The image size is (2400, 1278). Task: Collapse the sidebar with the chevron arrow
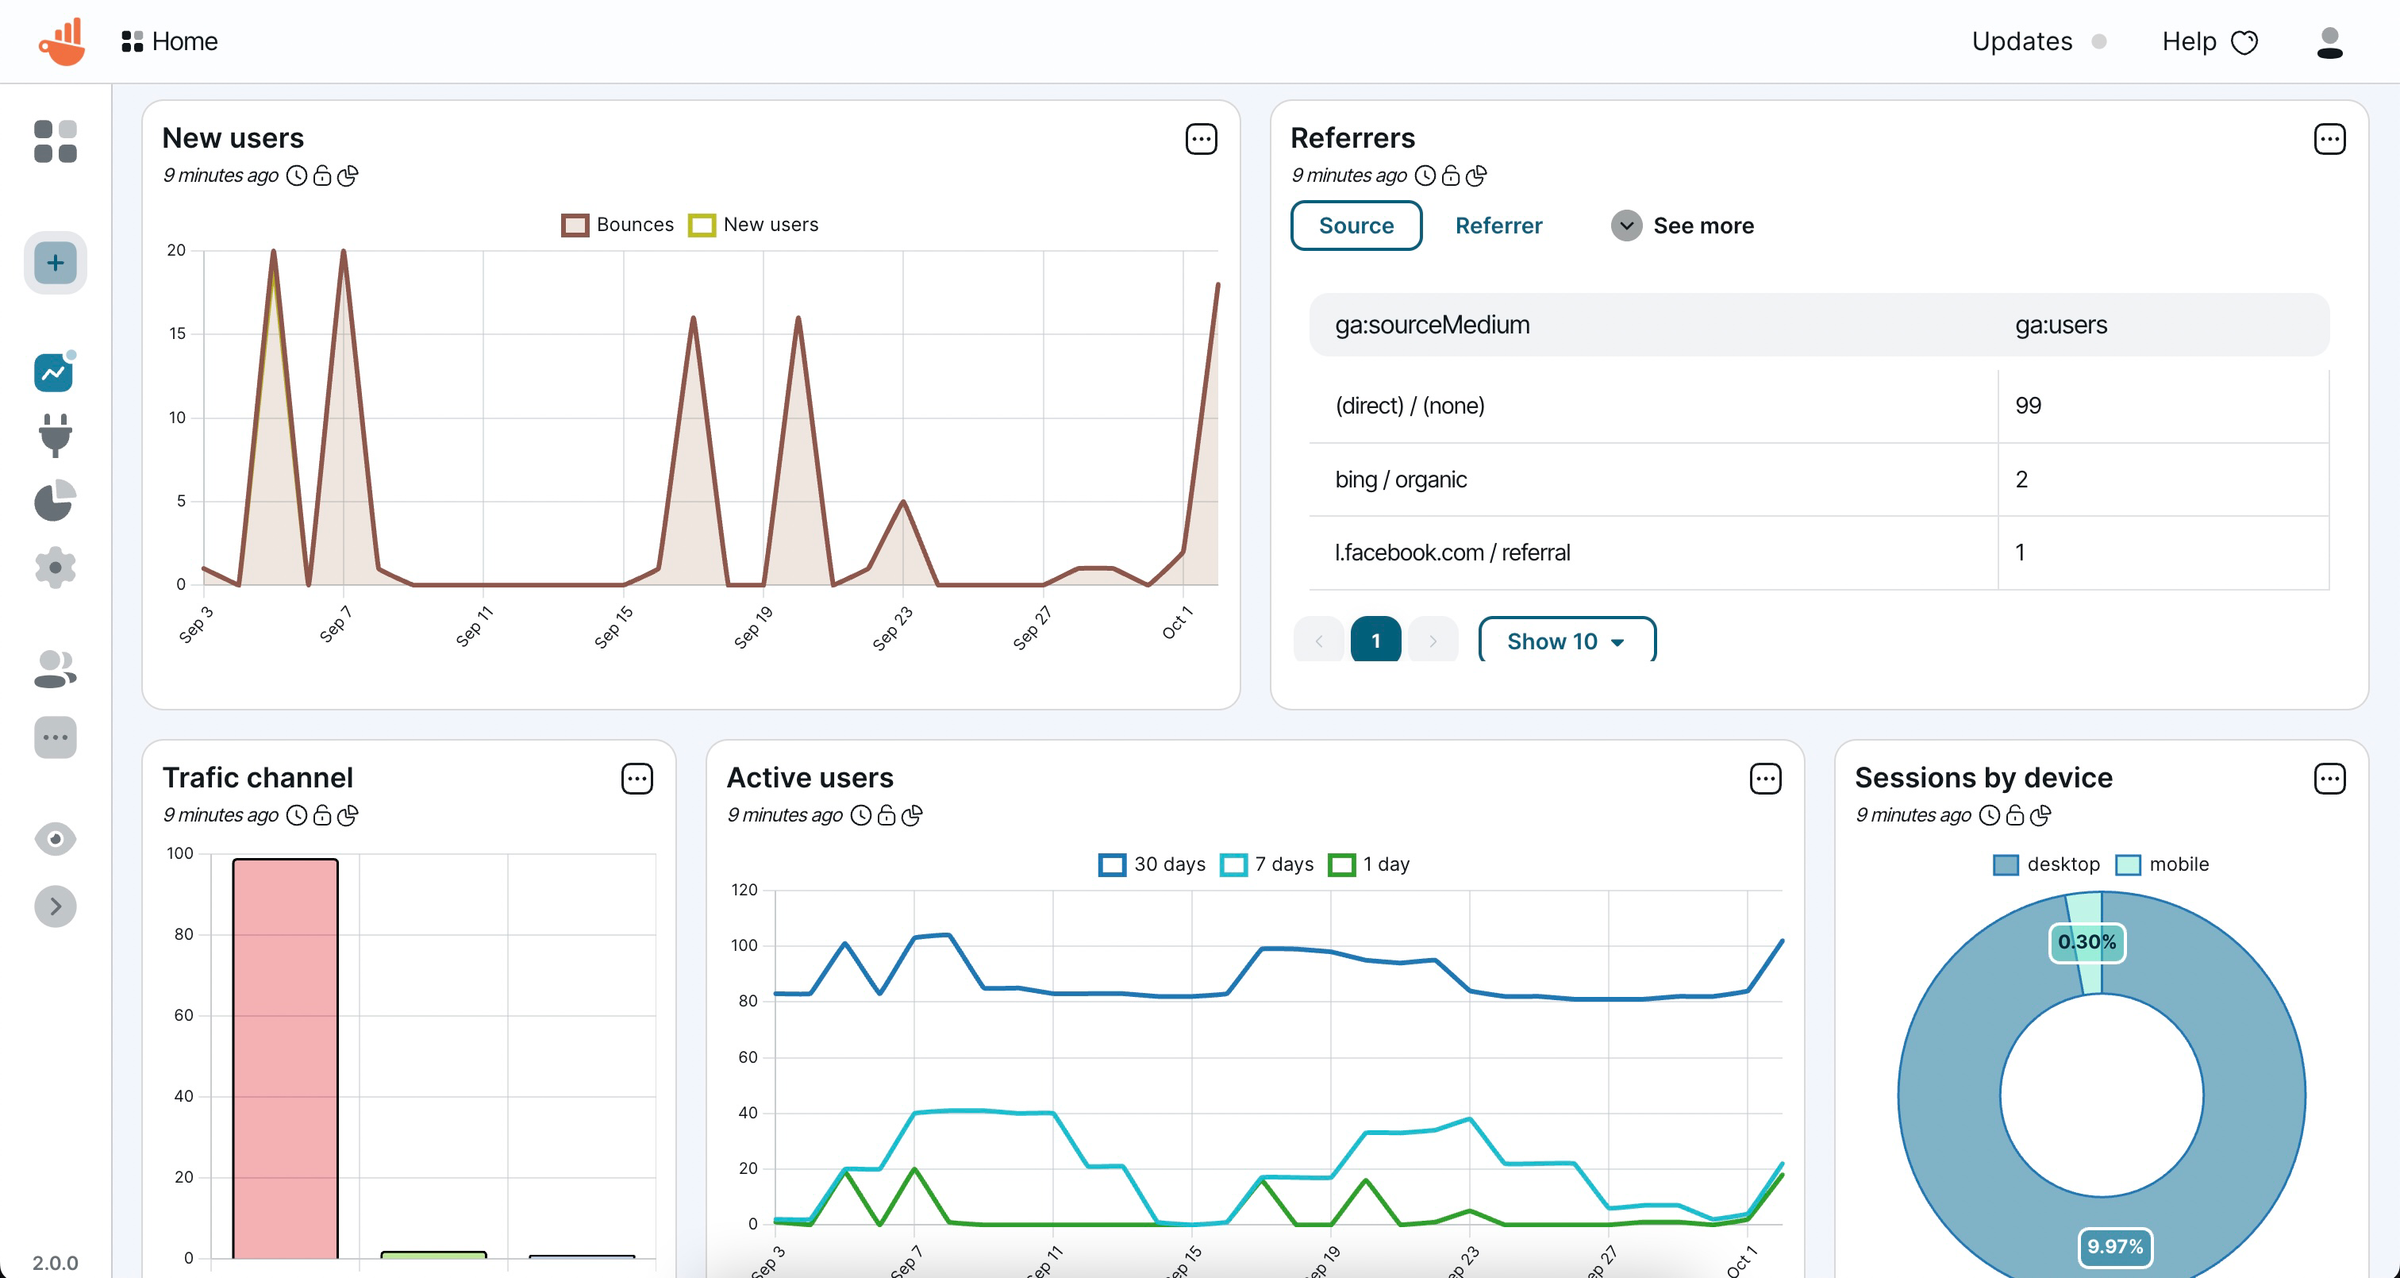55,906
